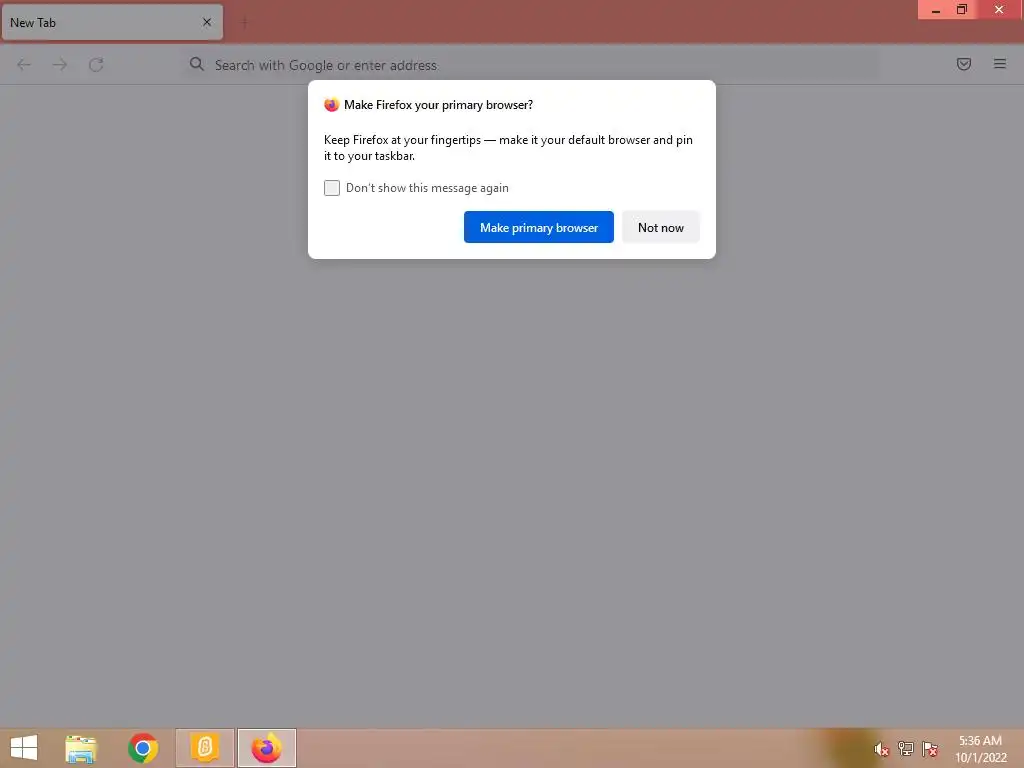The height and width of the screenshot is (768, 1024).
Task: Go forward to the next page
Action: click(x=60, y=65)
